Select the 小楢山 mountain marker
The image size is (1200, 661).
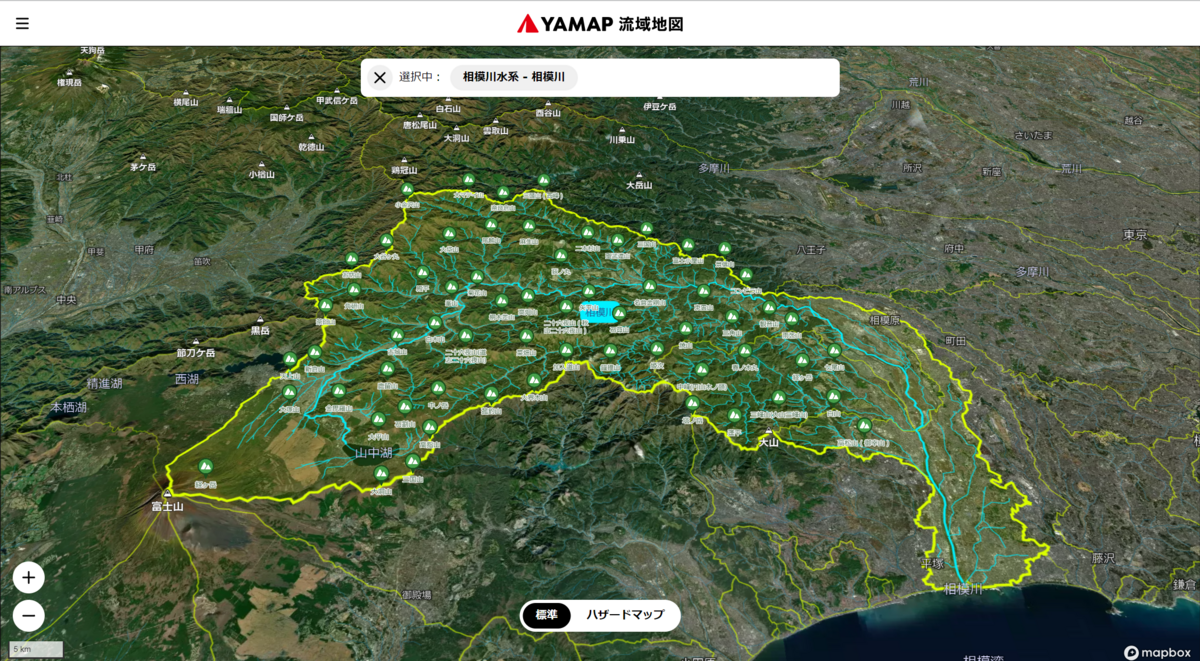(262, 170)
